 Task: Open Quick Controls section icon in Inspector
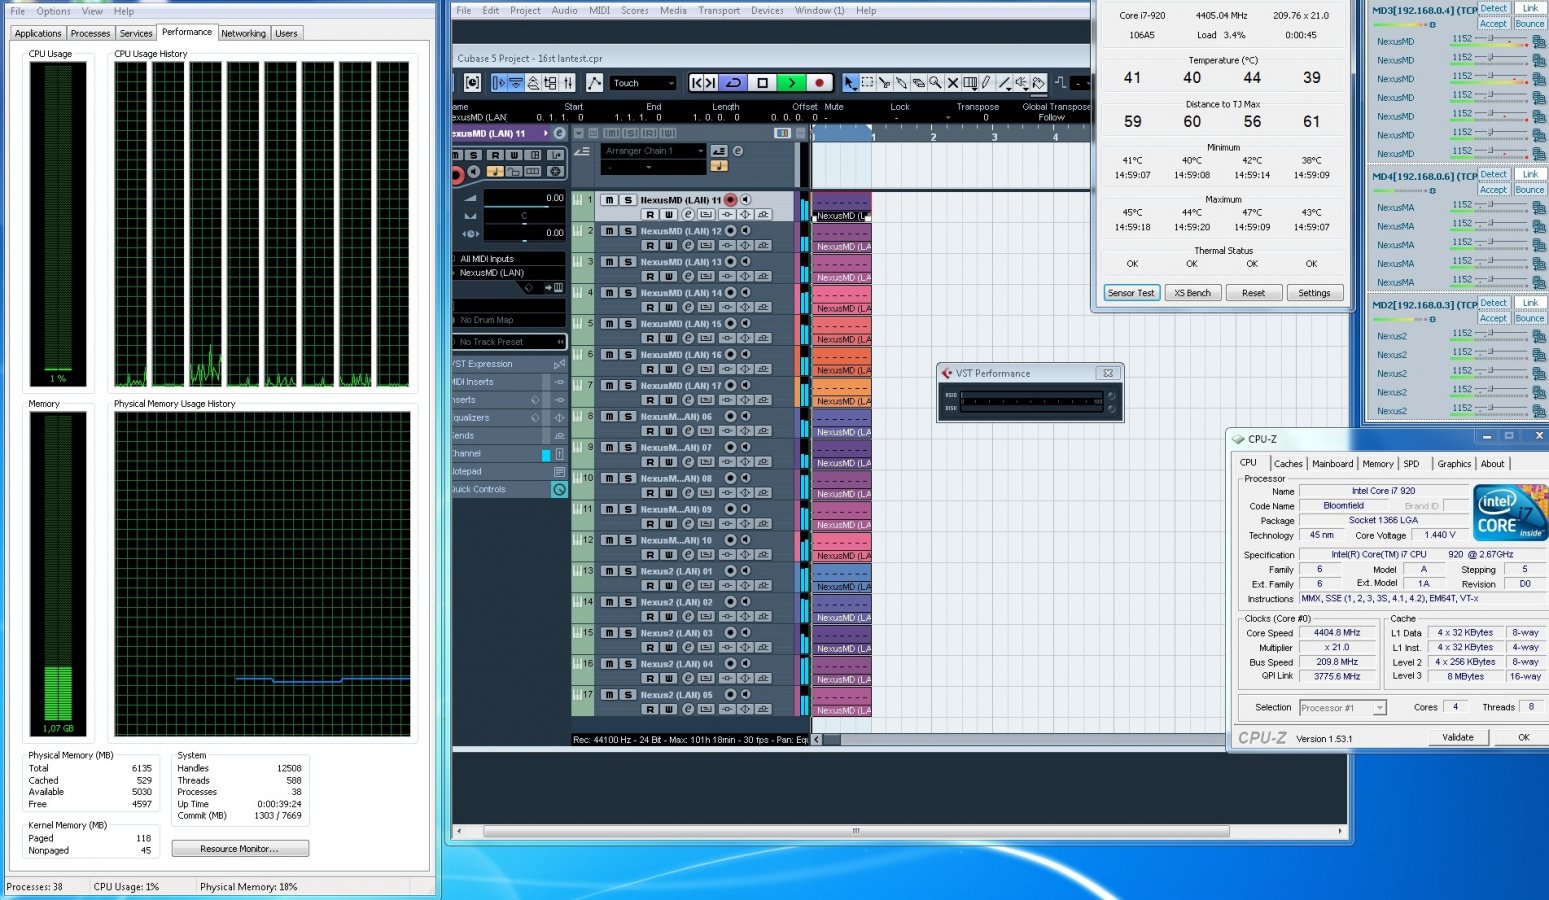click(559, 489)
